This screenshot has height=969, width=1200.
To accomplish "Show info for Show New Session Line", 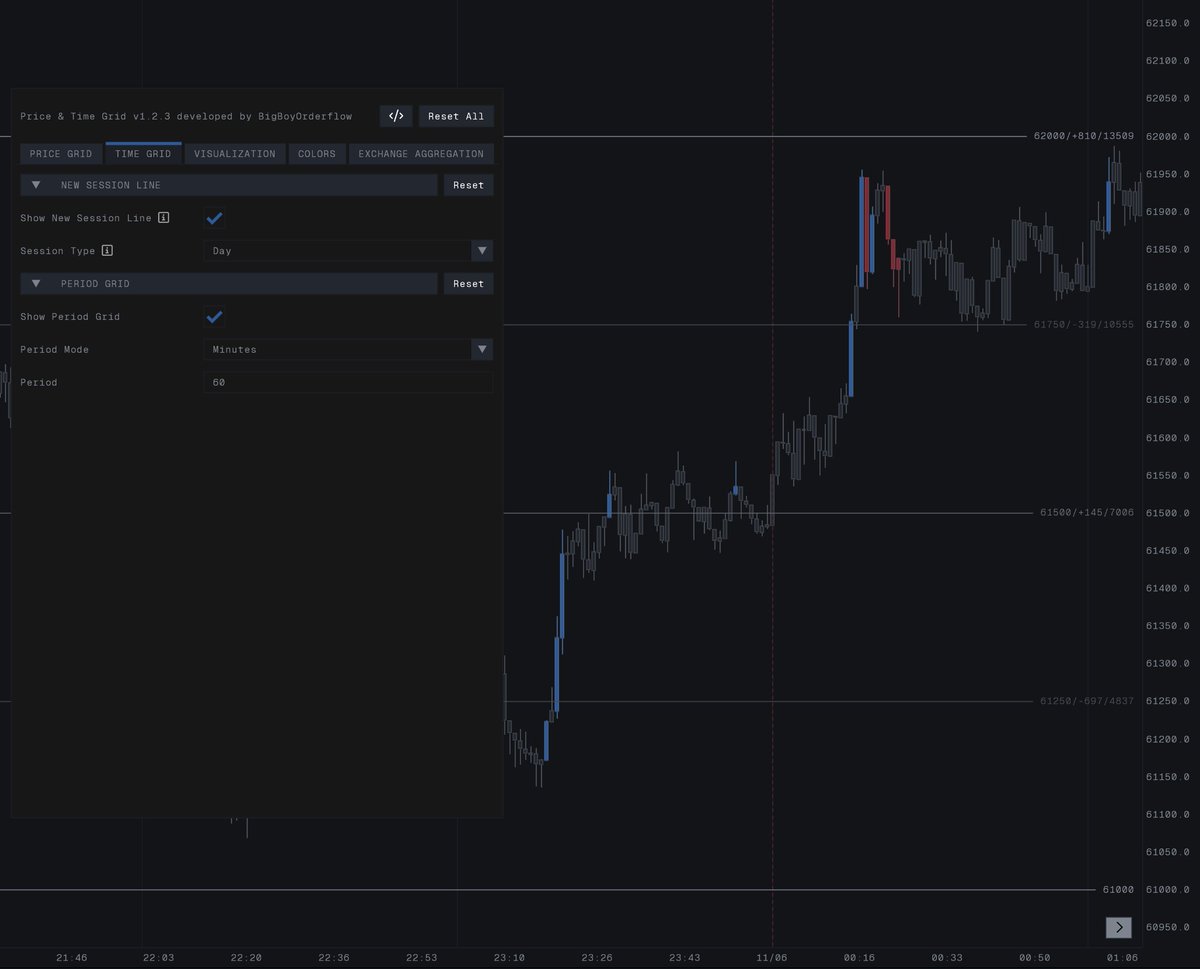I will (x=164, y=218).
